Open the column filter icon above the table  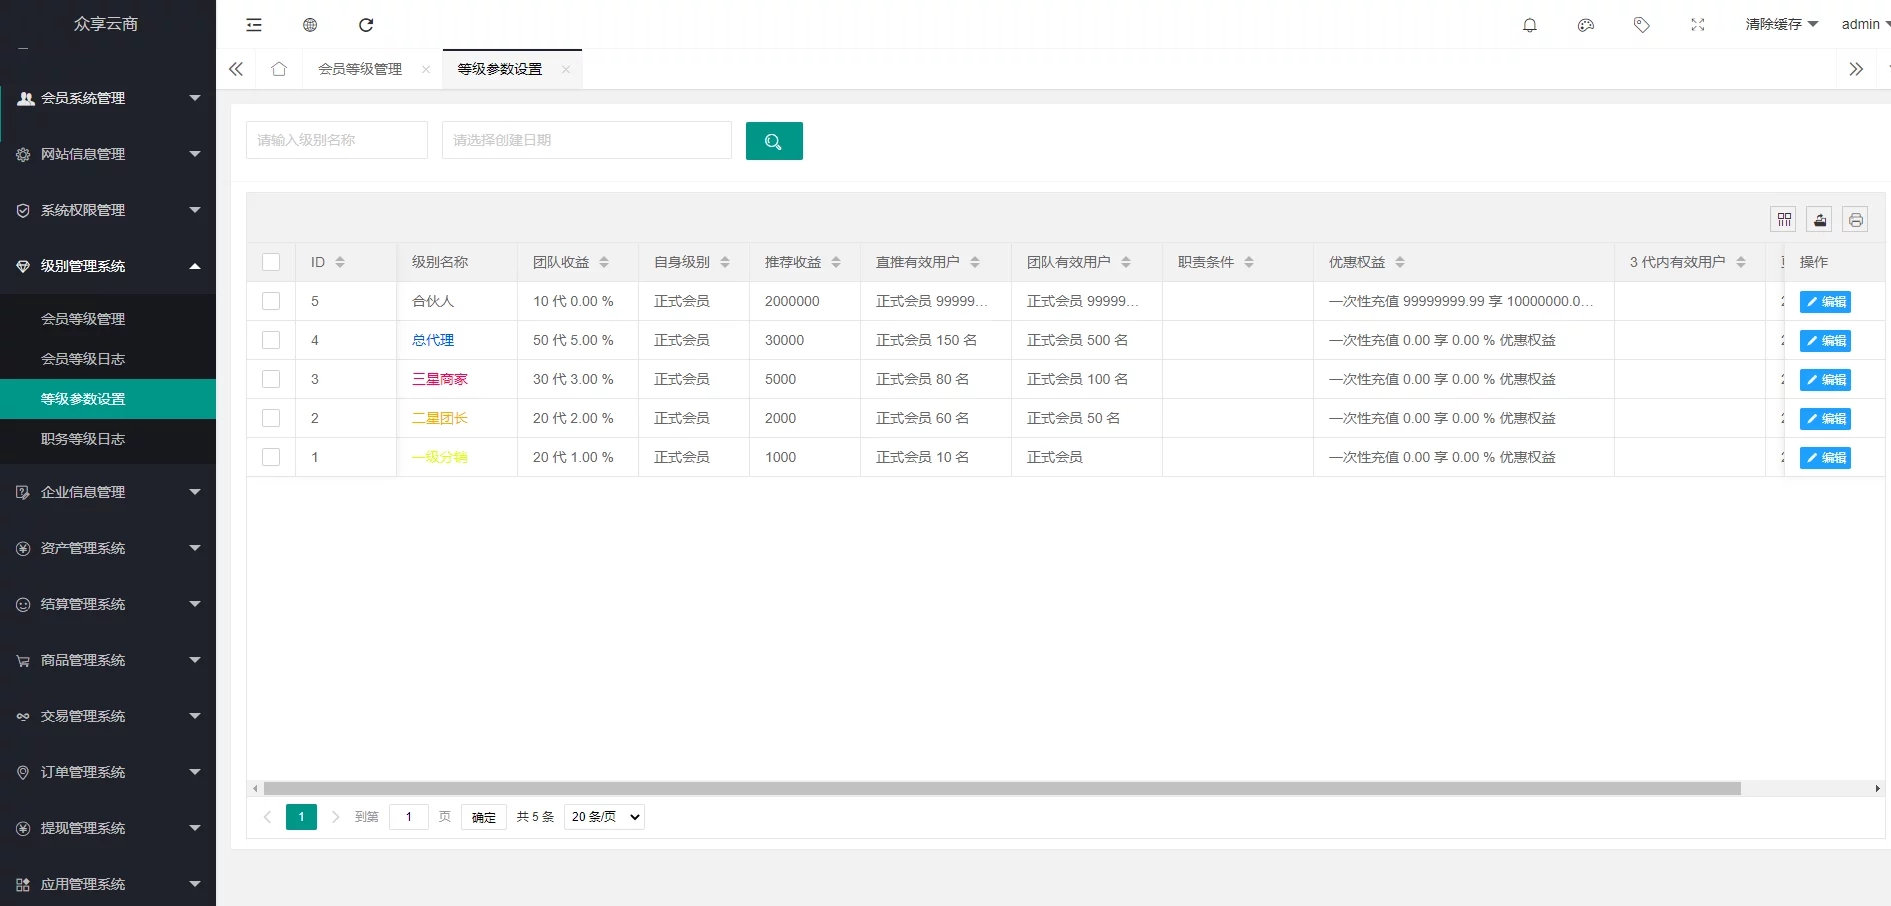(x=1784, y=219)
